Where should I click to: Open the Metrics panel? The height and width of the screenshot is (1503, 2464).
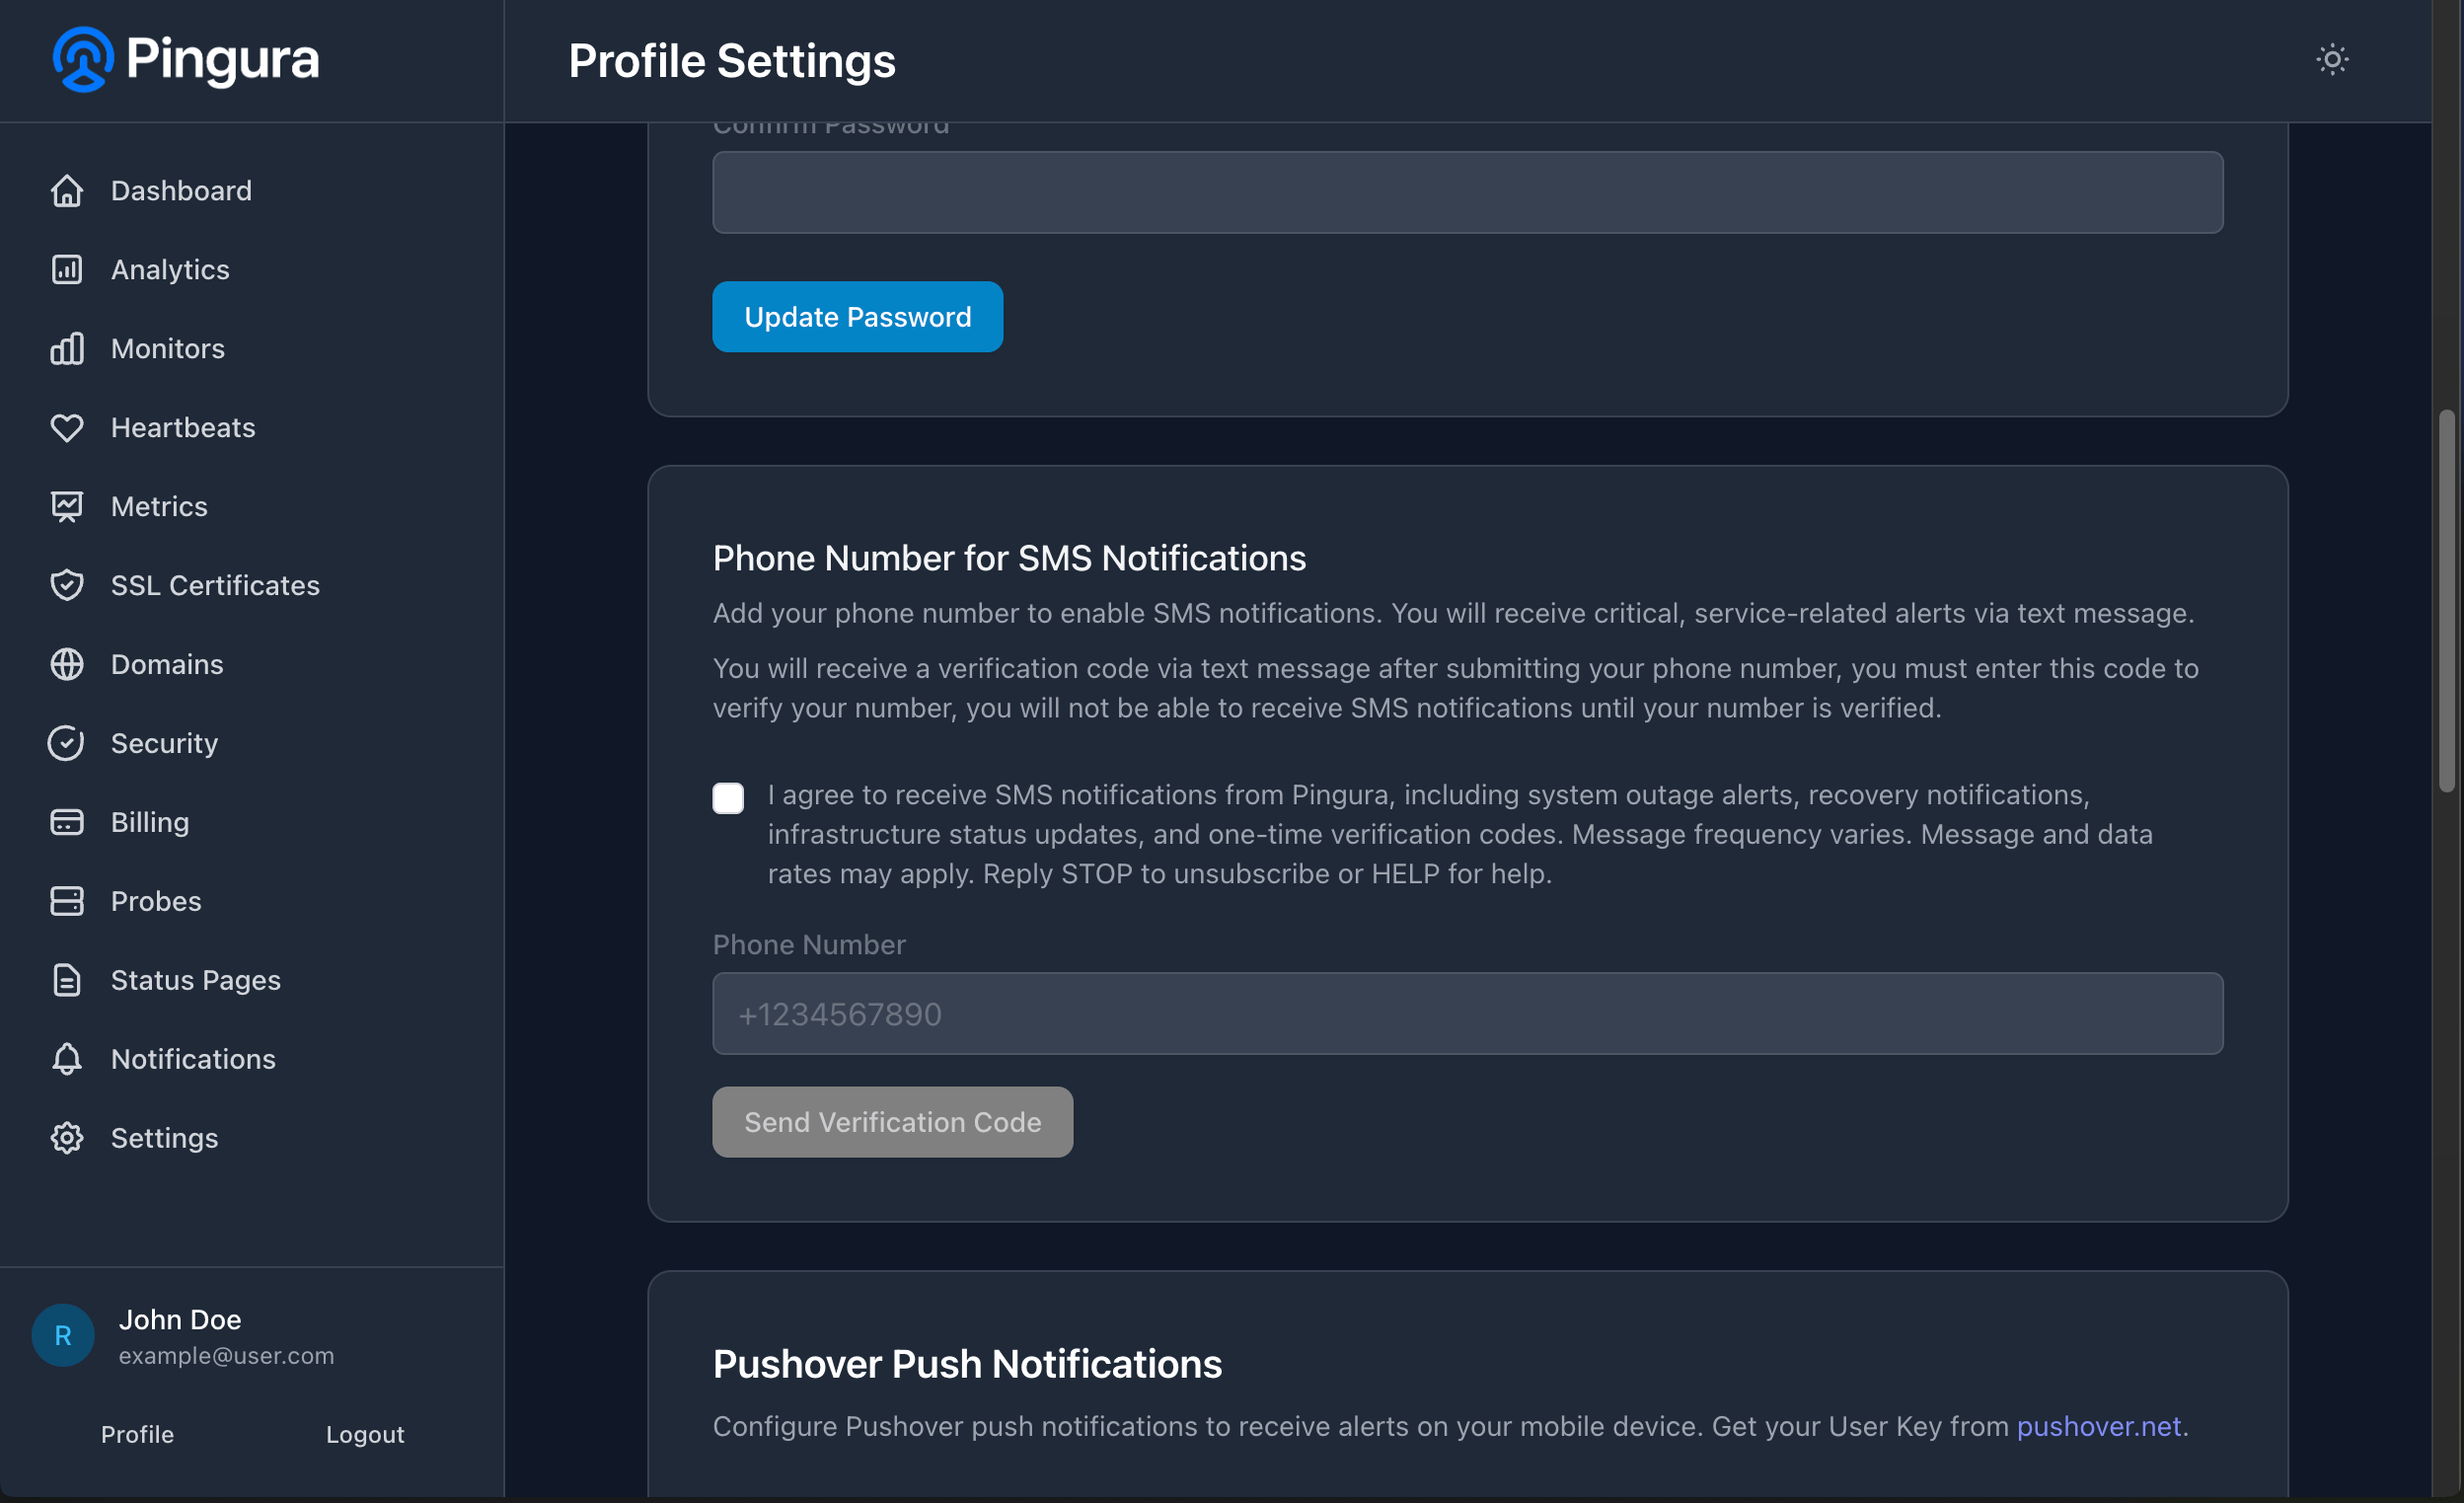pos(158,506)
